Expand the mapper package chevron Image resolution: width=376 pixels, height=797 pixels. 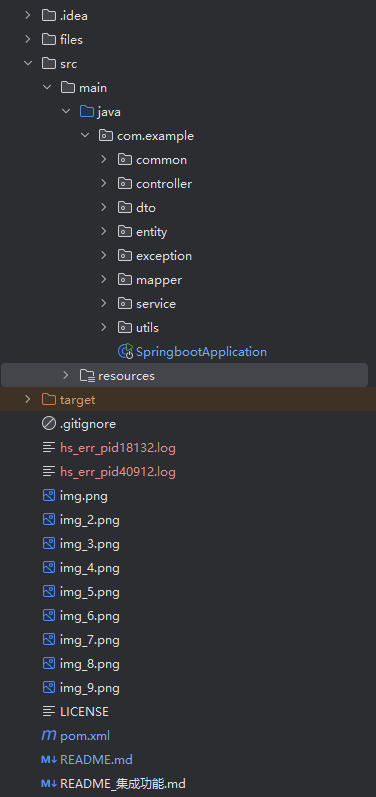tap(104, 280)
